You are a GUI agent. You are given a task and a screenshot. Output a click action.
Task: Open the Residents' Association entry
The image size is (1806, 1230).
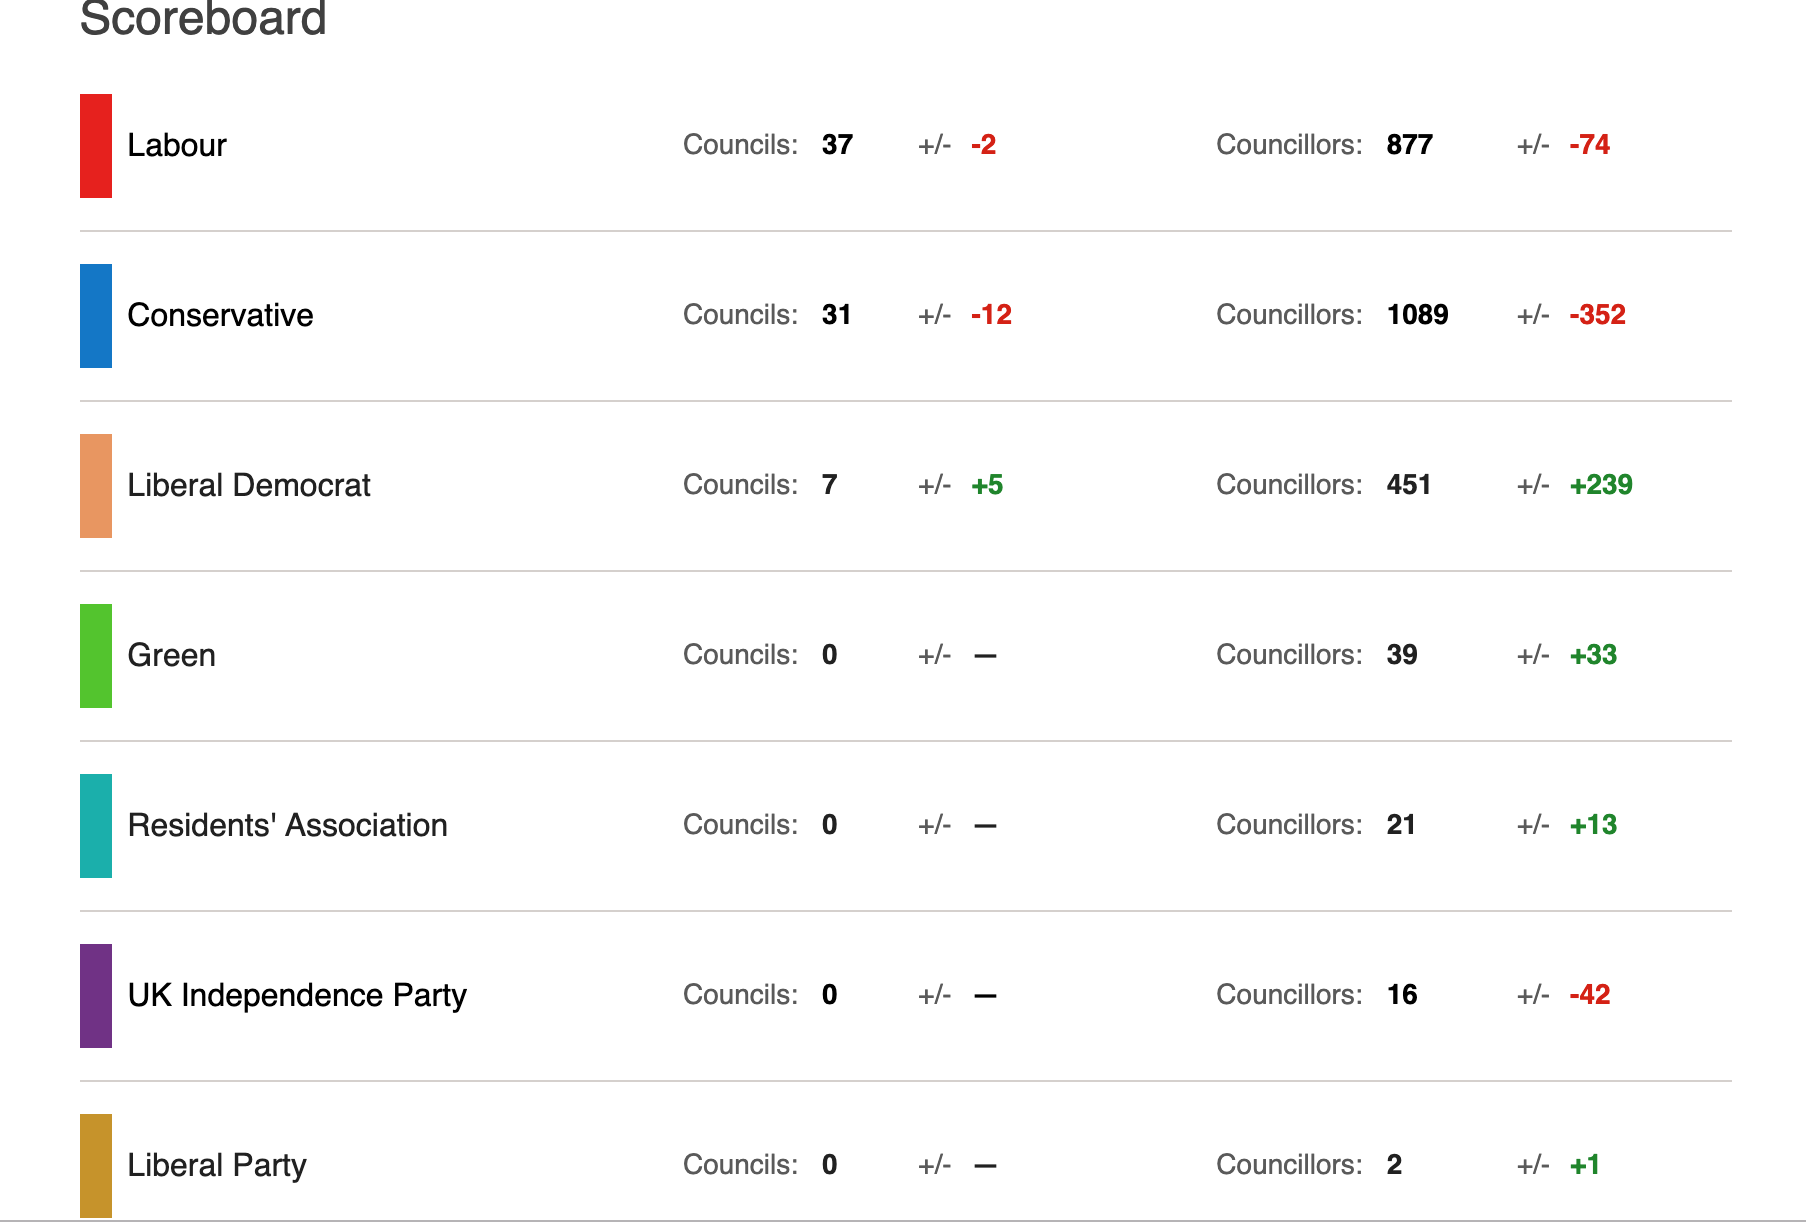pyautogui.click(x=287, y=826)
